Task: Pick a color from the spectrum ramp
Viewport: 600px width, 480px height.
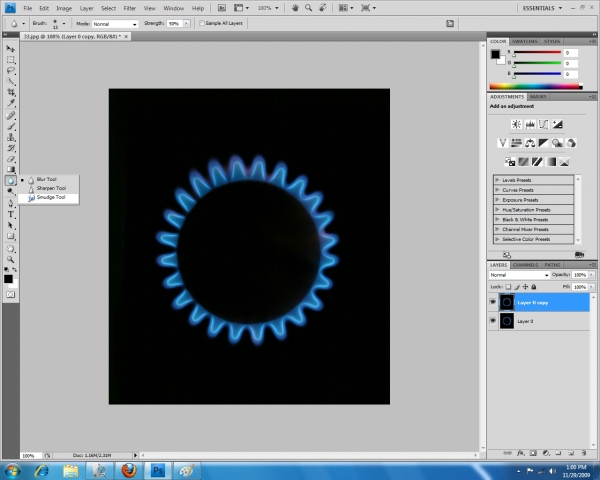Action: (x=536, y=87)
